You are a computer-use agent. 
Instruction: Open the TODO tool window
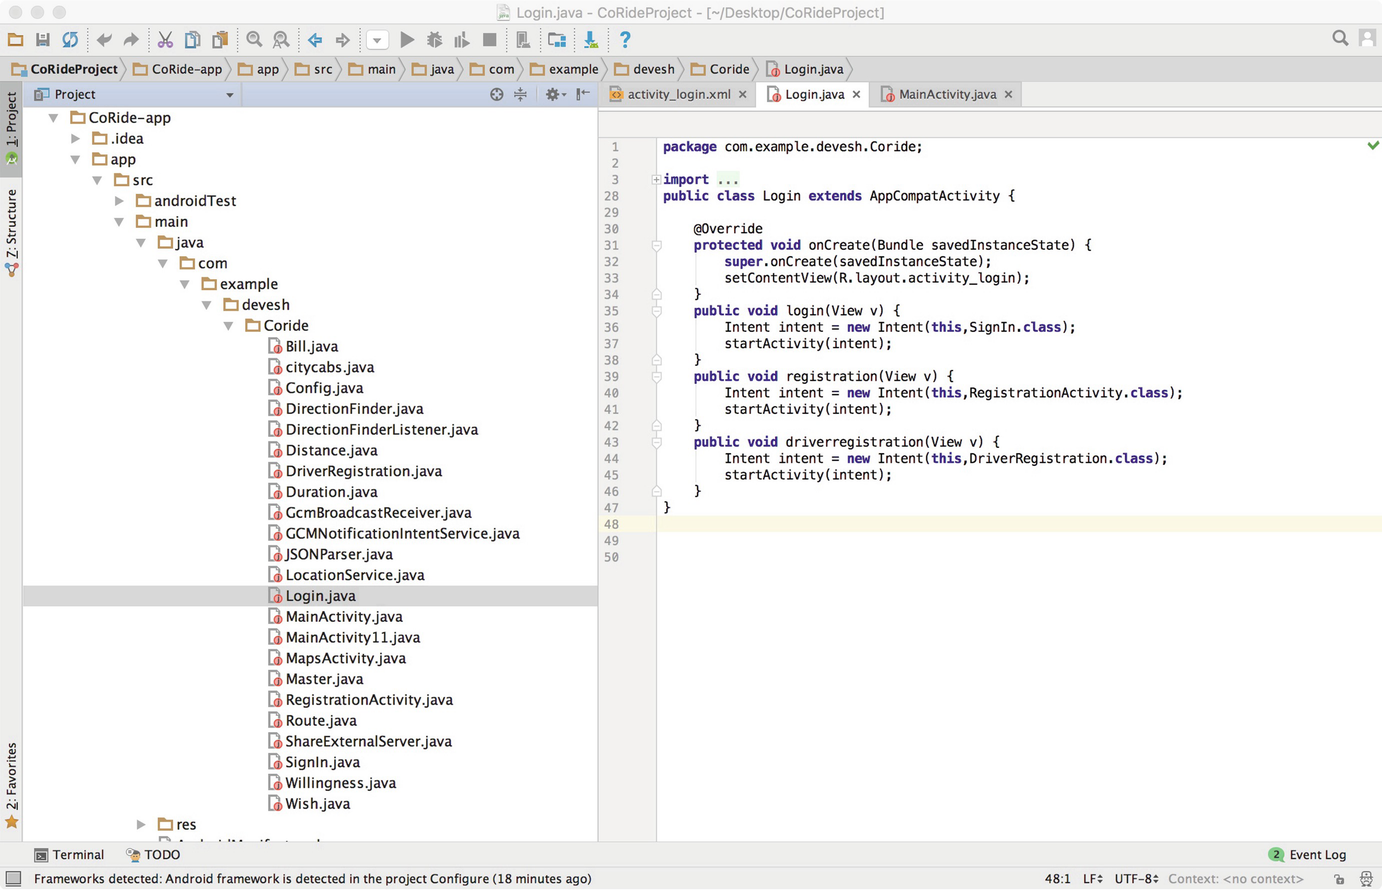153,855
